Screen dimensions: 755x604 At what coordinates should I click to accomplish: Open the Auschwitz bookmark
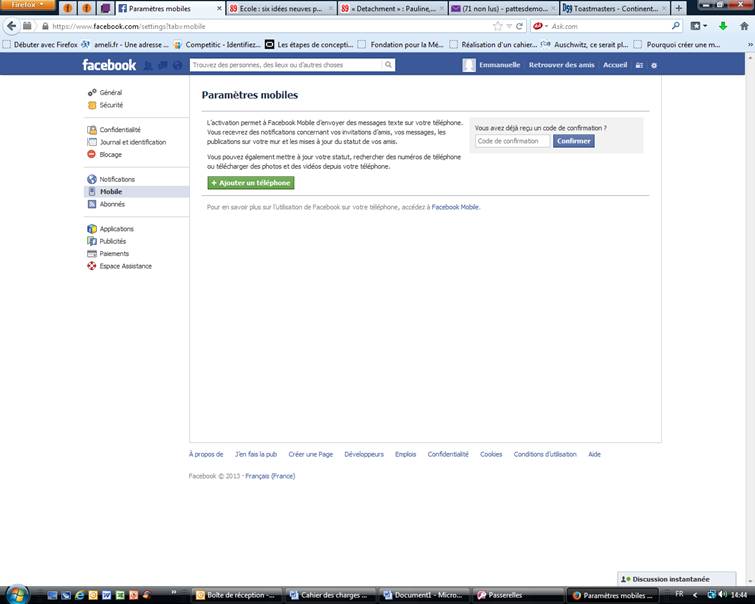(585, 45)
